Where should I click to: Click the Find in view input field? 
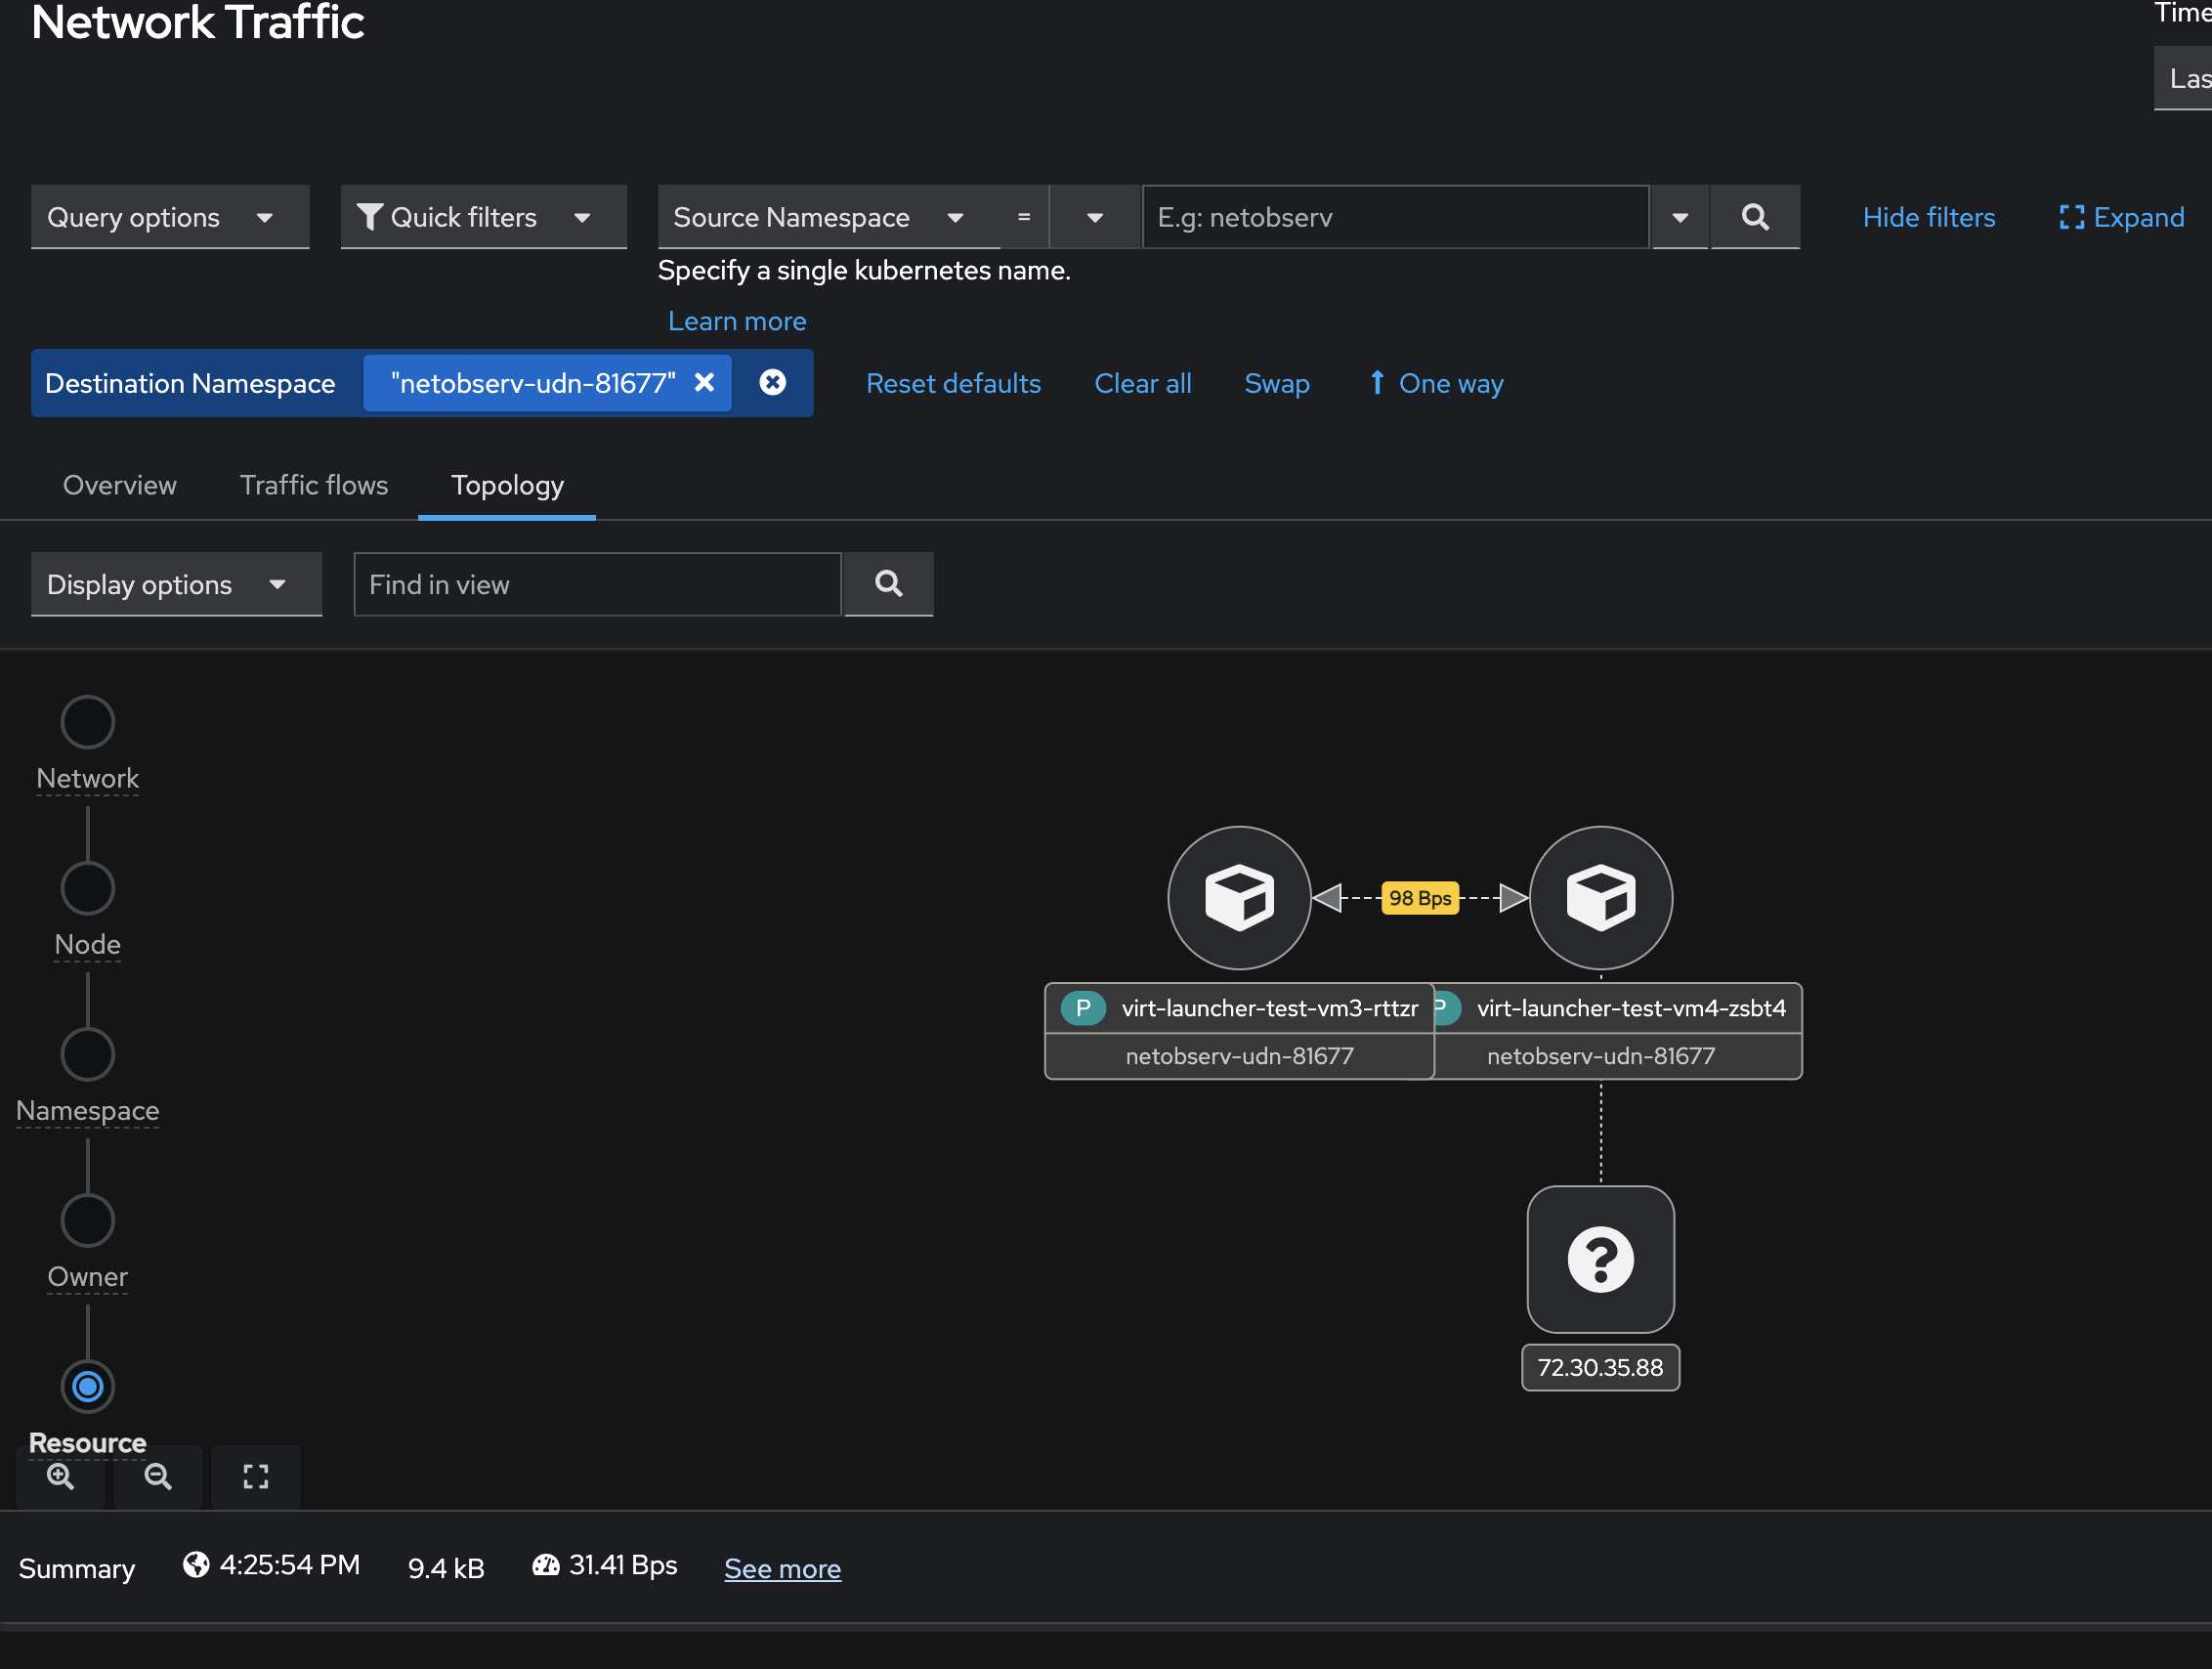(x=597, y=584)
